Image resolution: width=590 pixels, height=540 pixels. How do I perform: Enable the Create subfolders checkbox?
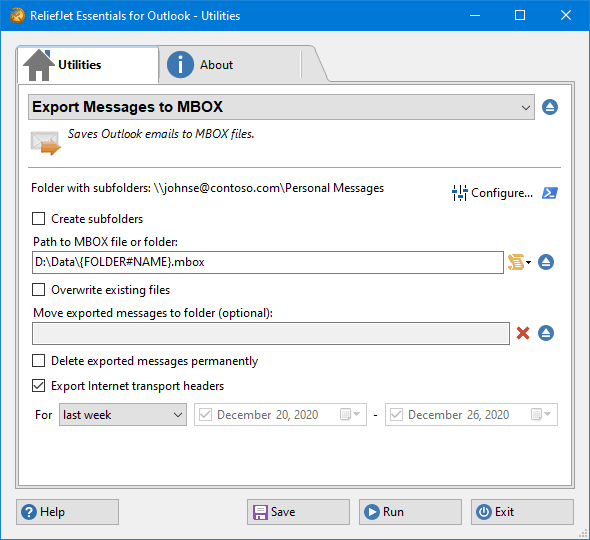(38, 219)
